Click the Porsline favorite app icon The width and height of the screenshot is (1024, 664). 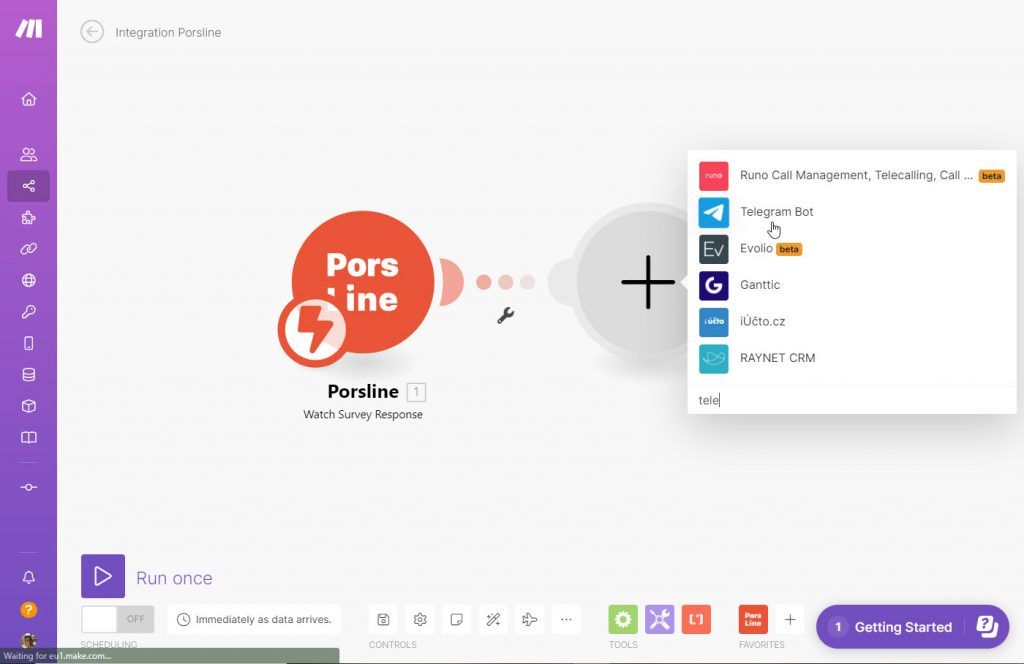click(x=753, y=619)
